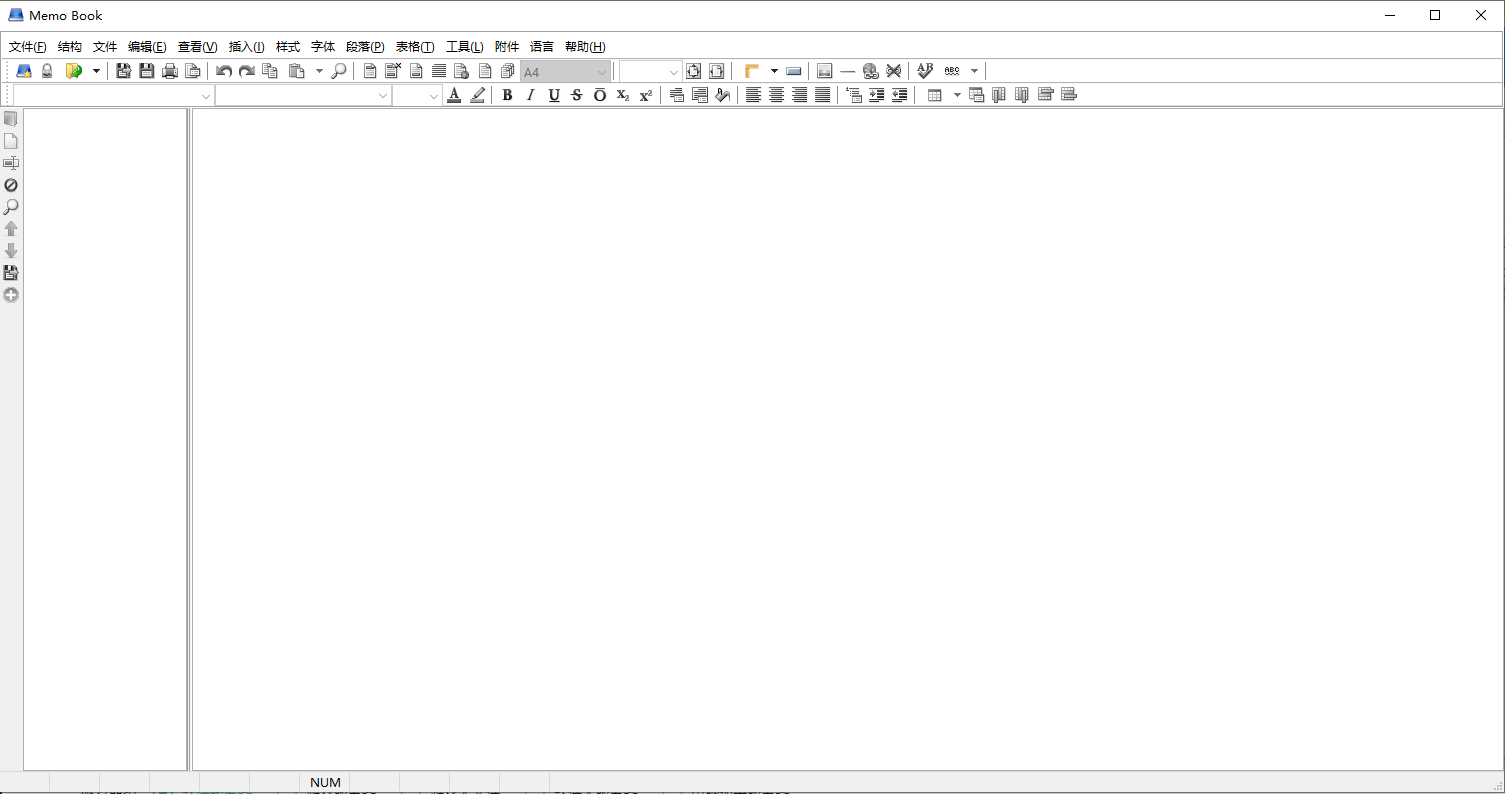Open the 帮助(H) menu
This screenshot has width=1505, height=794.
pyautogui.click(x=585, y=47)
